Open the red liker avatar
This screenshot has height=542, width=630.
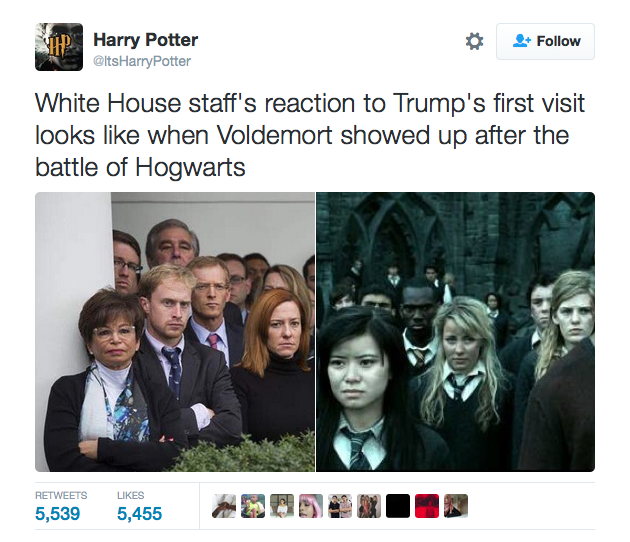tap(427, 506)
